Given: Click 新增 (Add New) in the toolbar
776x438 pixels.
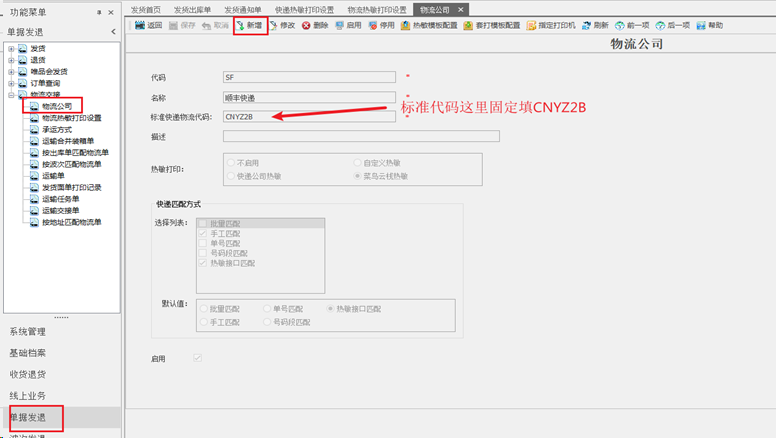Looking at the screenshot, I should (x=249, y=25).
